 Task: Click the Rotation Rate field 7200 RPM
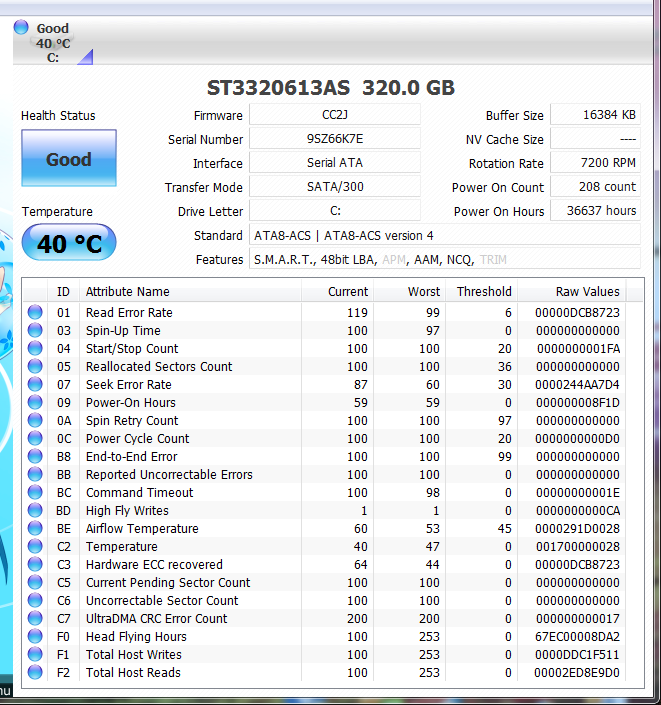pos(595,162)
